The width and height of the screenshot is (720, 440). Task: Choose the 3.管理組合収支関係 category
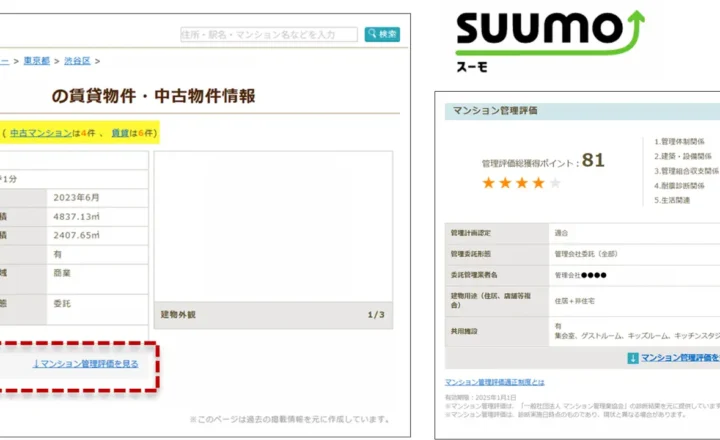pos(687,171)
